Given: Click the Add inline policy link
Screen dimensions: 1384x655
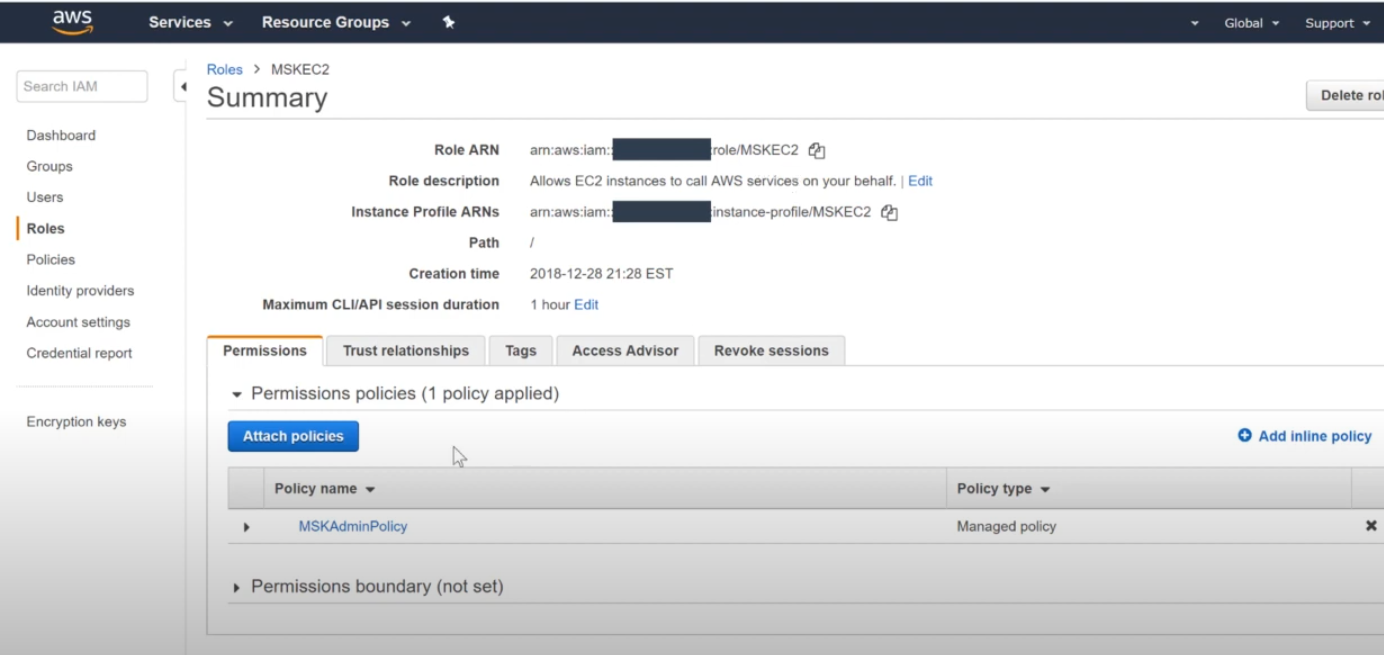Looking at the screenshot, I should point(1315,436).
